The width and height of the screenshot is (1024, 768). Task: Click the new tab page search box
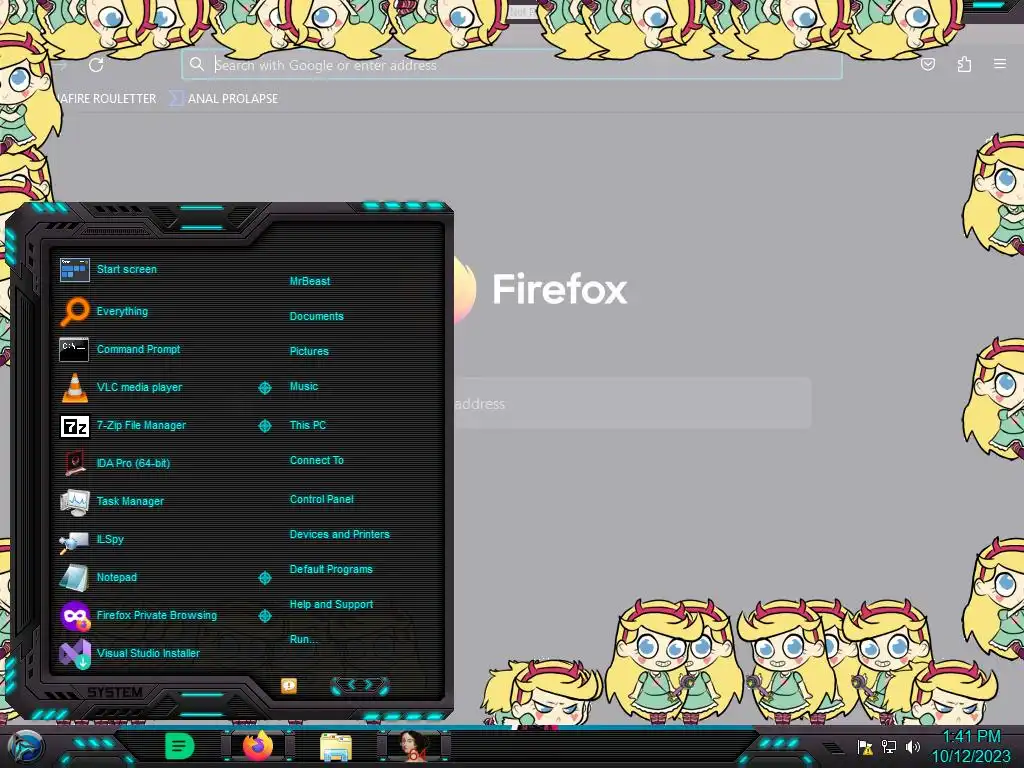[x=632, y=404]
